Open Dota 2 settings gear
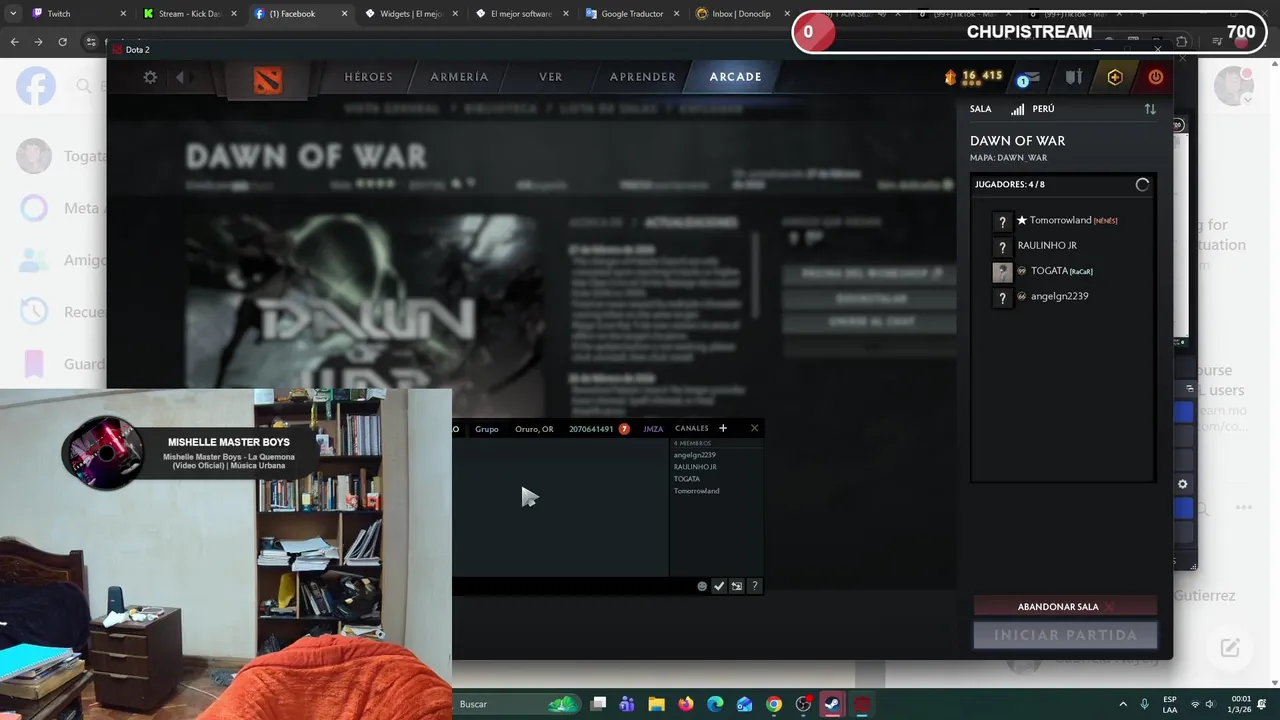This screenshot has height=720, width=1280. 150,77
